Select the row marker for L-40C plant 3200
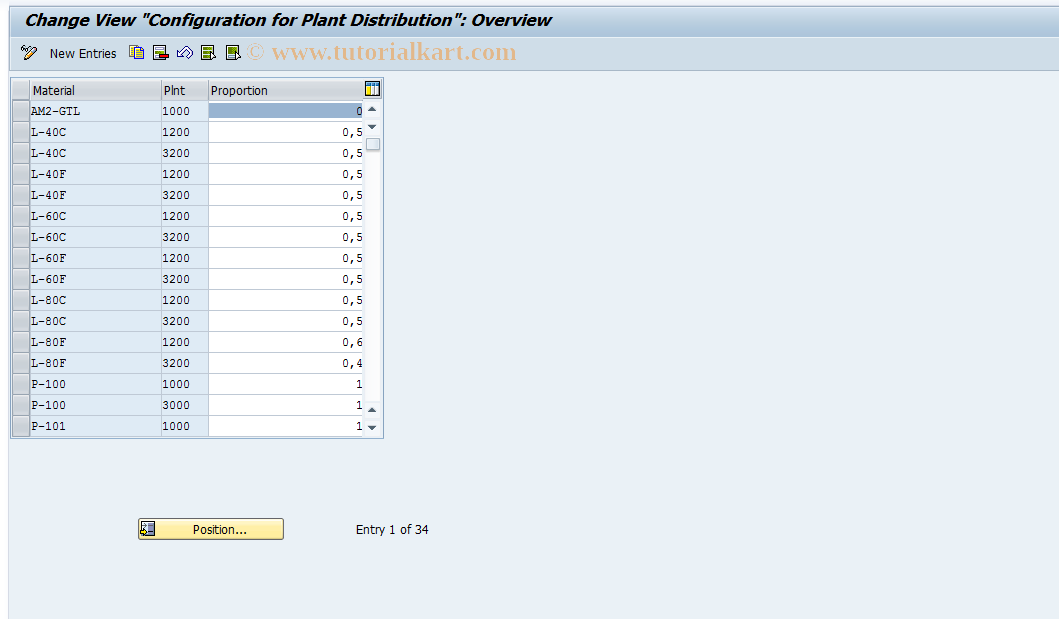 click(x=21, y=153)
